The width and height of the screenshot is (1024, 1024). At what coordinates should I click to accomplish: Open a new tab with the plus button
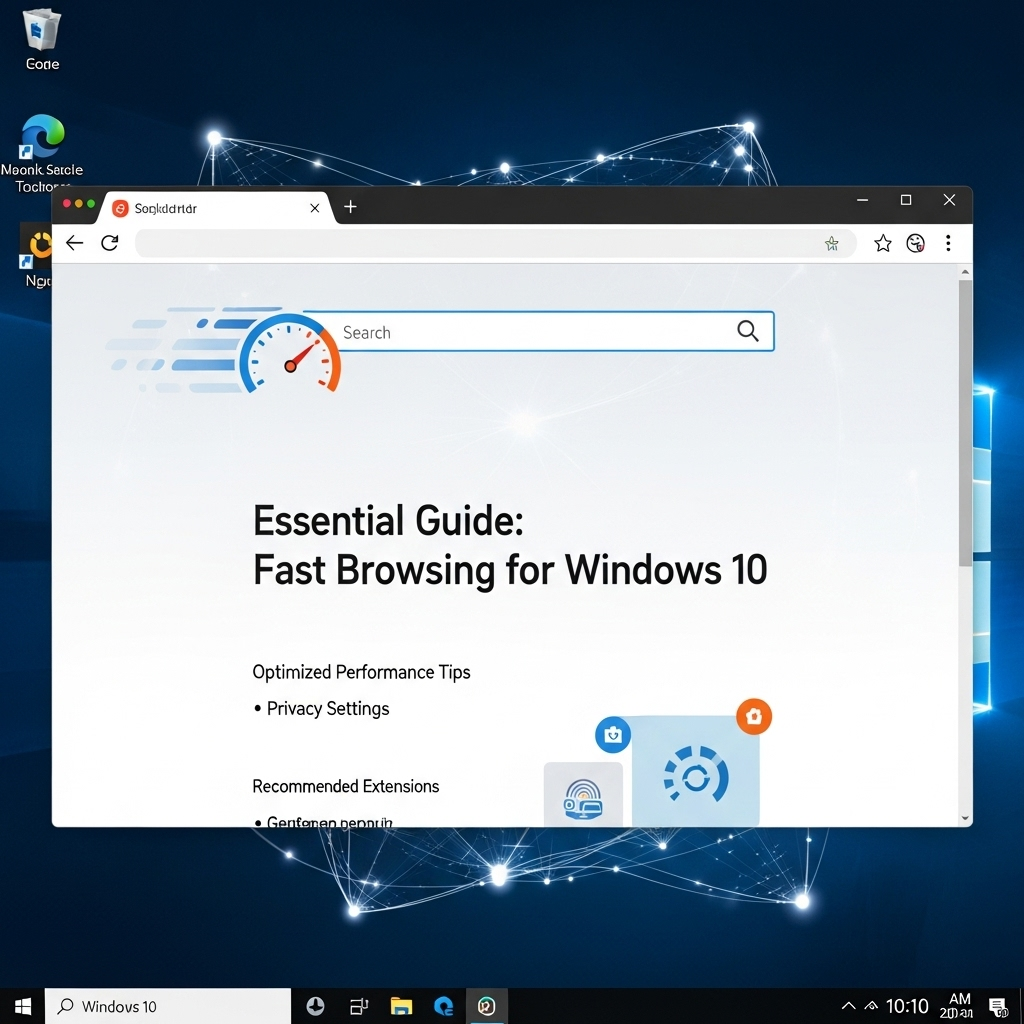point(350,207)
